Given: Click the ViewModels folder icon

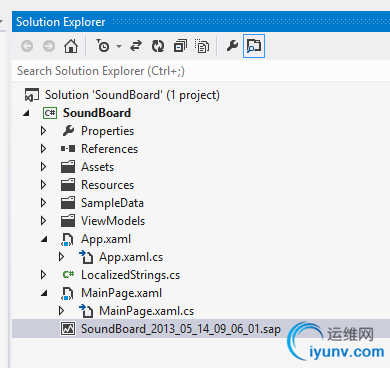Looking at the screenshot, I should (68, 221).
